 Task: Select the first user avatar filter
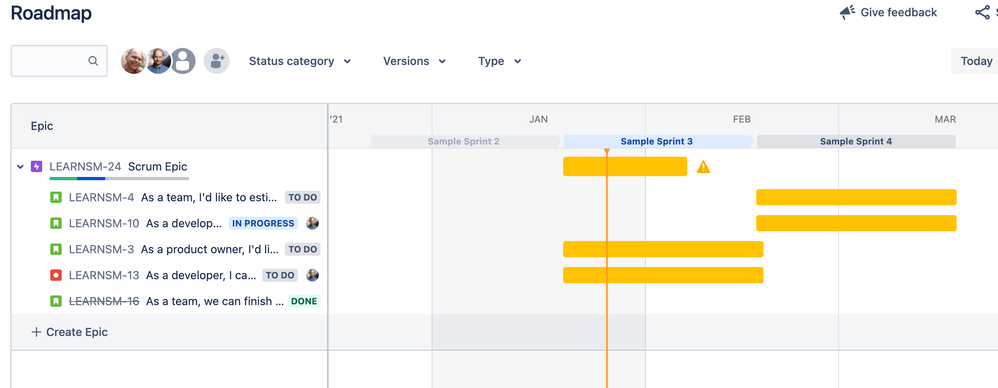134,61
